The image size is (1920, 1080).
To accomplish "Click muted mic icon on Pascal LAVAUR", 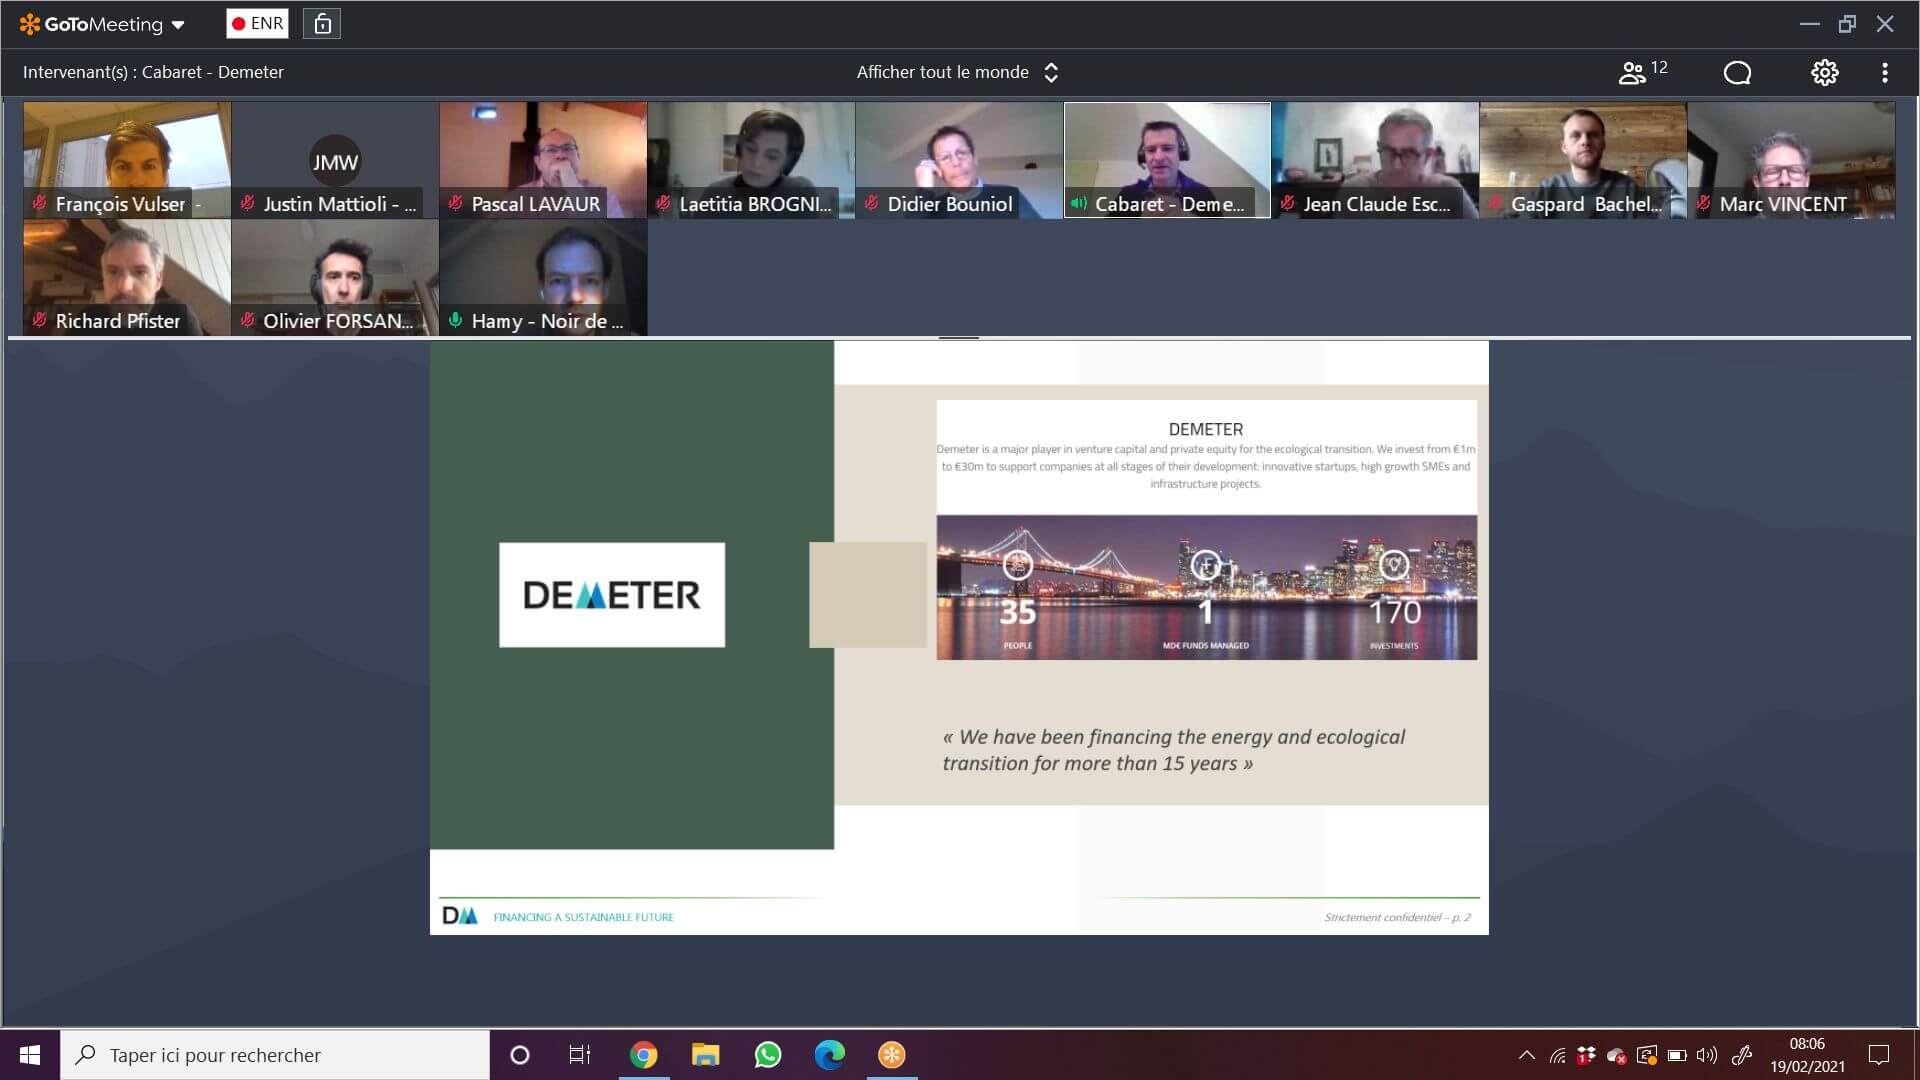I will [x=456, y=204].
